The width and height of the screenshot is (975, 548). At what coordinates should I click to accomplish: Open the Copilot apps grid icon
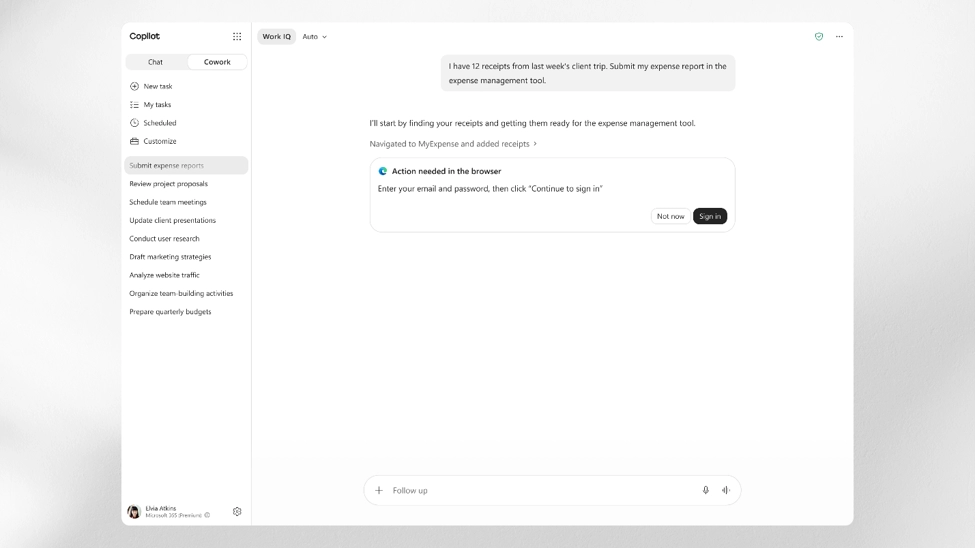tap(237, 37)
